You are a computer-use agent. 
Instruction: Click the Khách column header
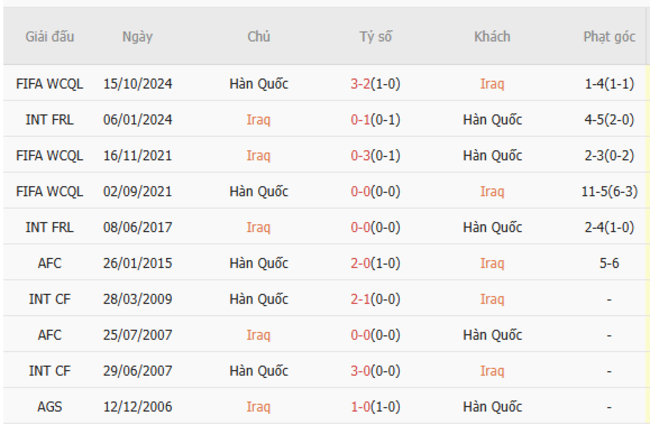[x=492, y=37]
